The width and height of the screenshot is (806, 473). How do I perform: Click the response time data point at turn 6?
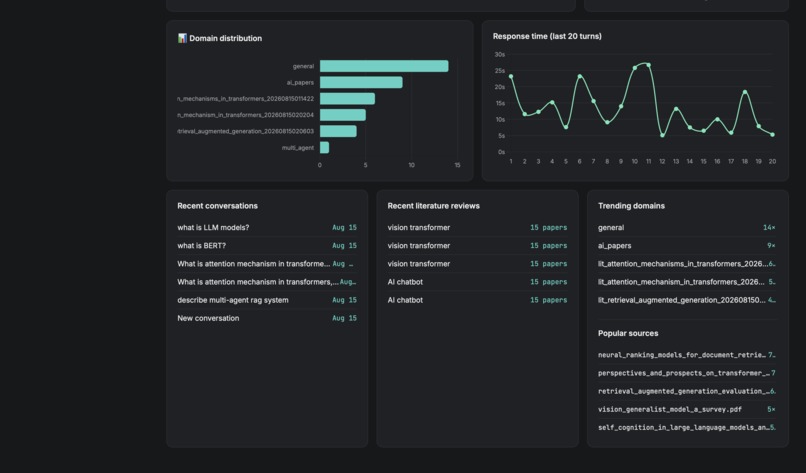(579, 77)
